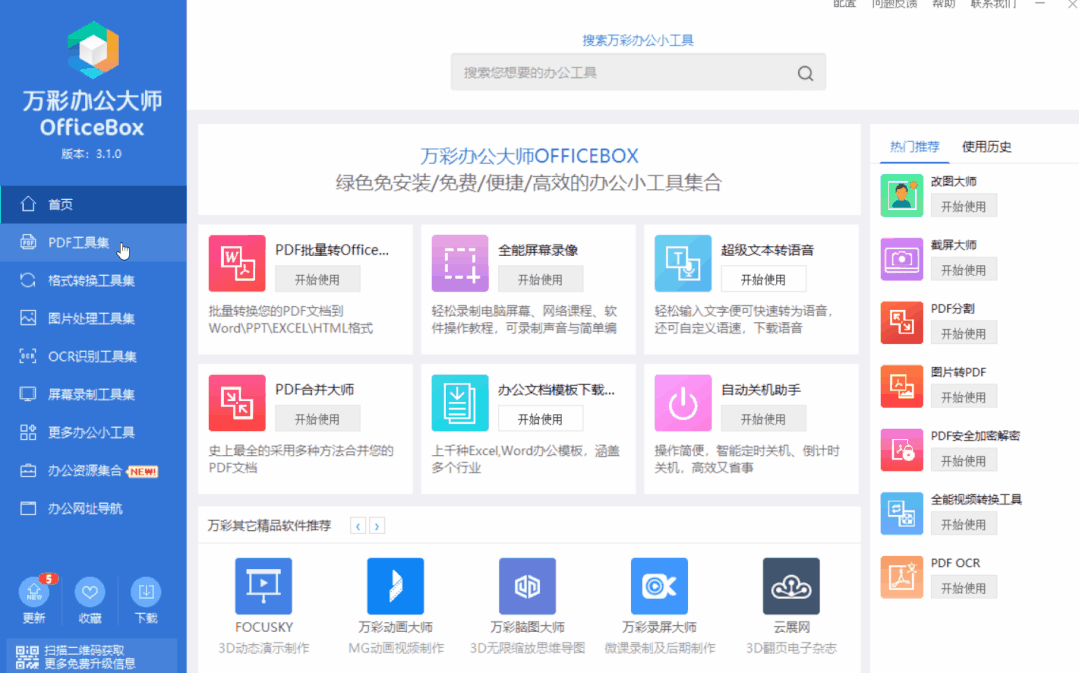The height and width of the screenshot is (673, 1079).
Task: Click the PDF批量转Office card icon
Action: (237, 263)
